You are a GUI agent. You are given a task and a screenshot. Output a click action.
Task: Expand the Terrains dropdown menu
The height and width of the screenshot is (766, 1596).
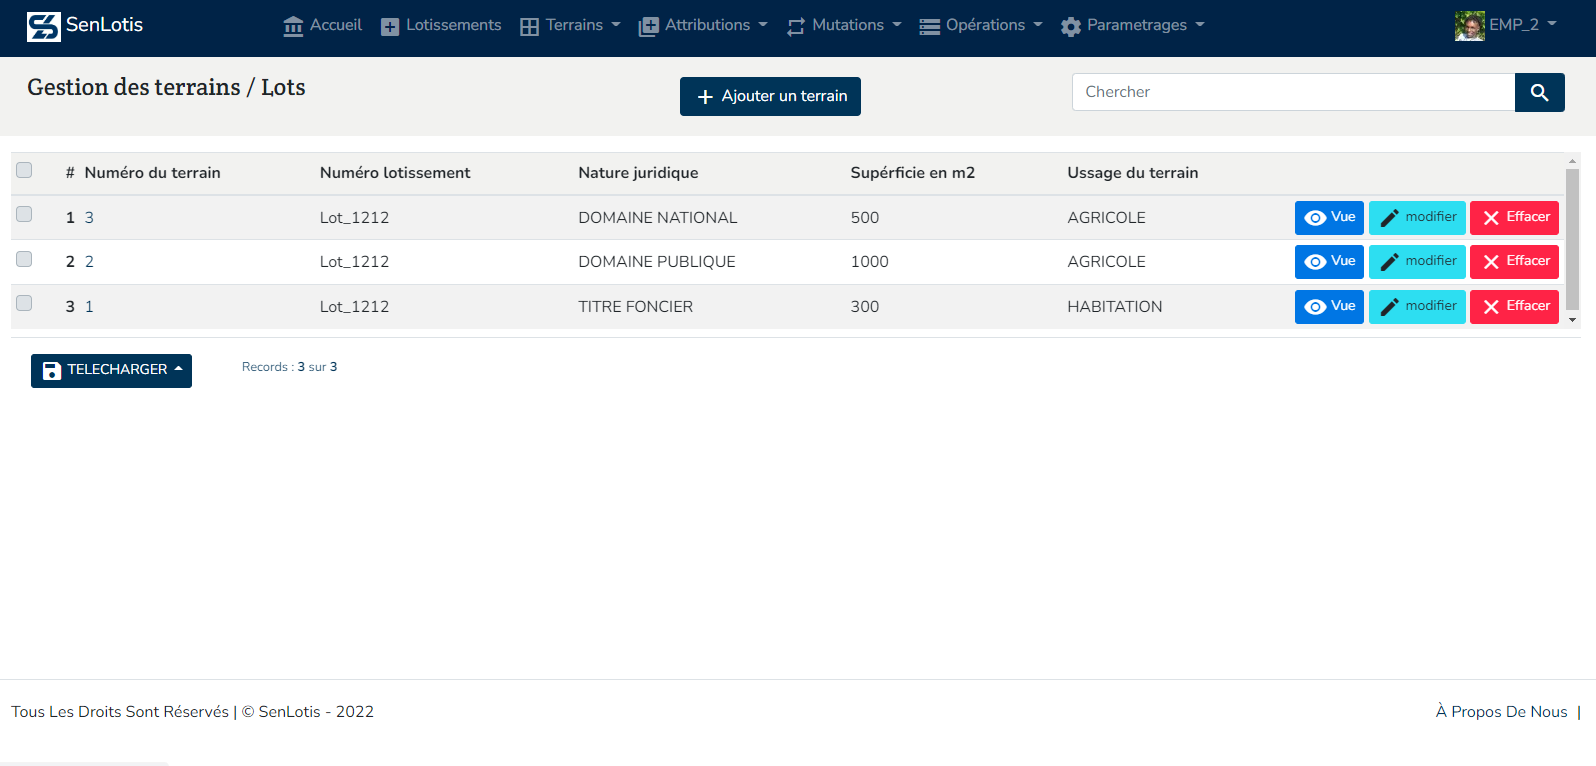pos(571,25)
